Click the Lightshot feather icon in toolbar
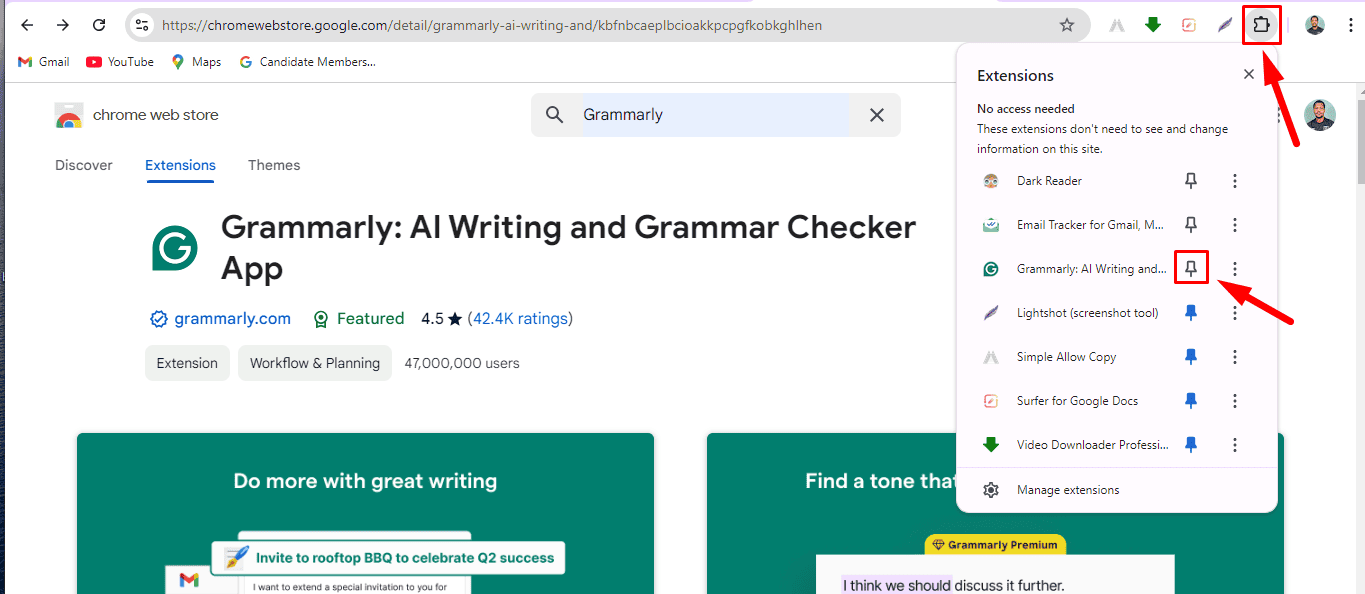The image size is (1365, 594). [1224, 25]
